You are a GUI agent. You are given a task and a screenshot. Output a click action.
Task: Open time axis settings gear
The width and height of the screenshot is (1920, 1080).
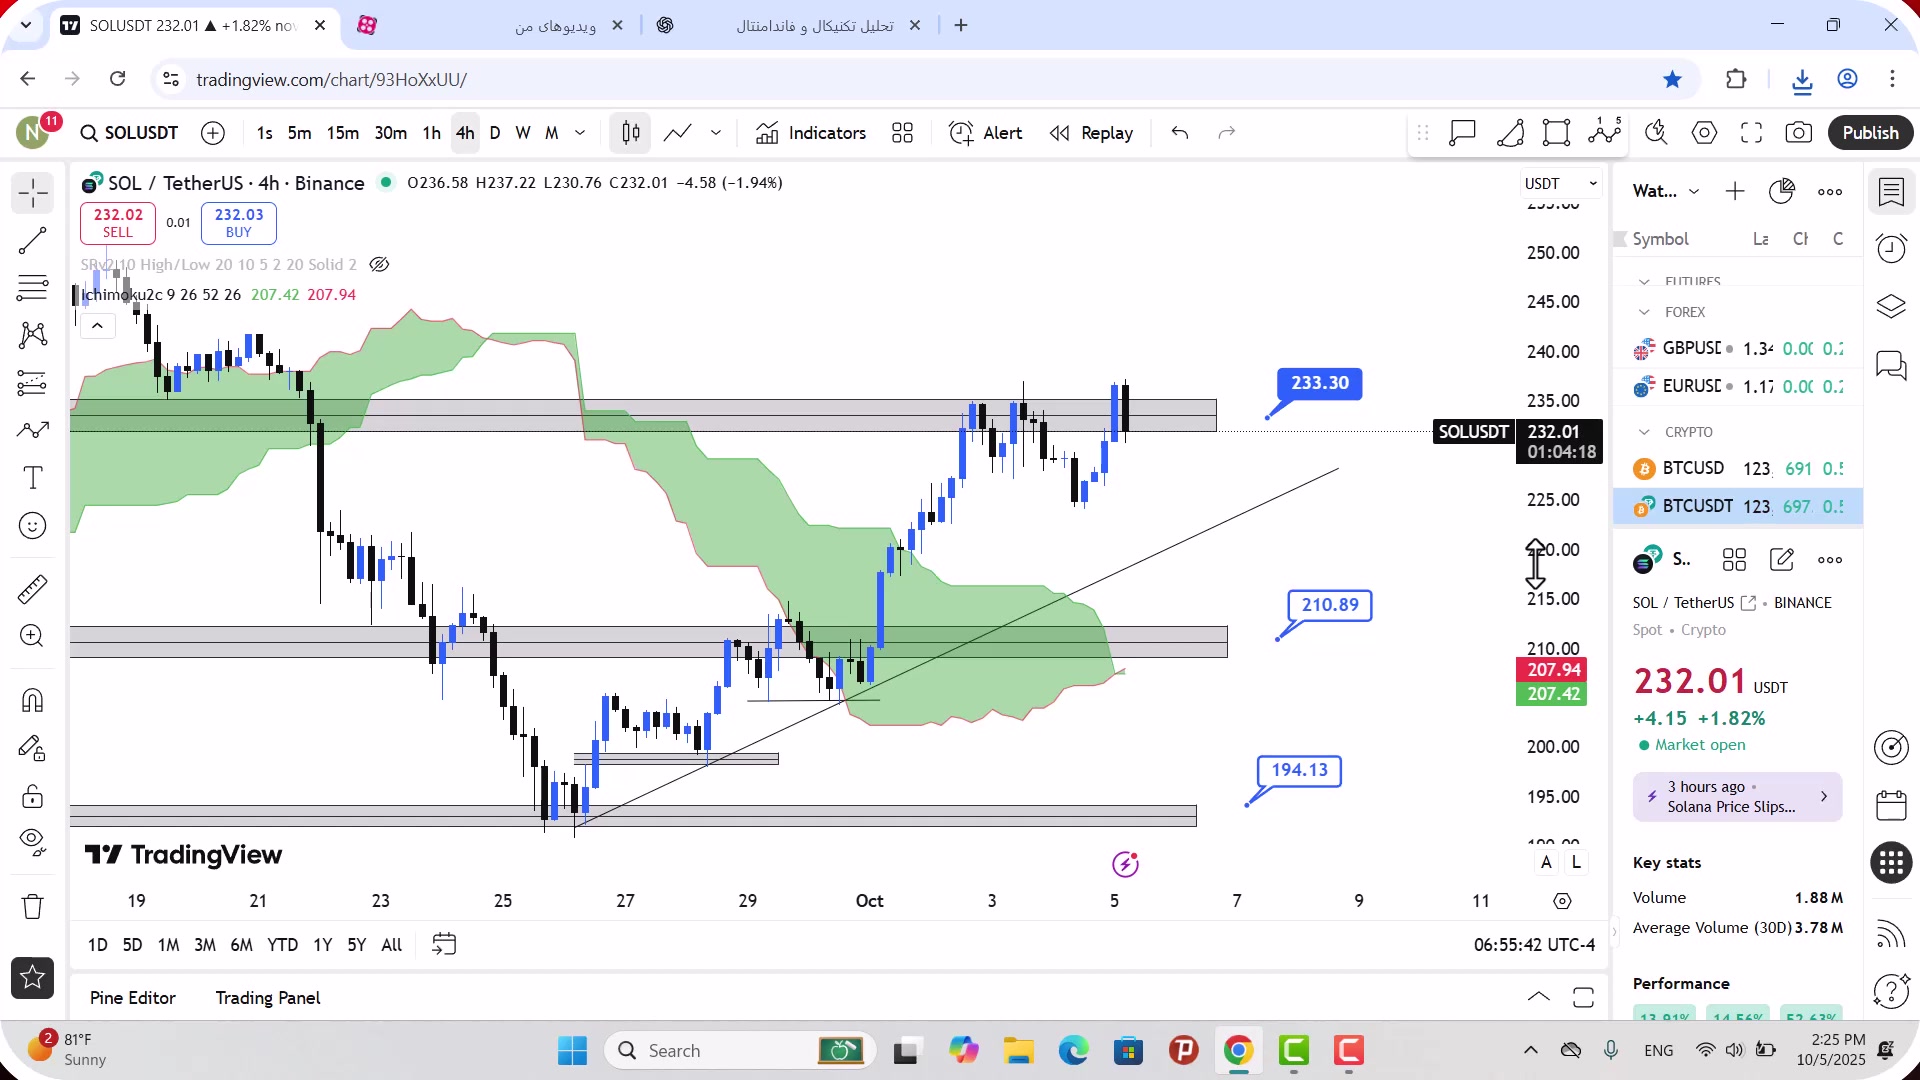[x=1562, y=901]
